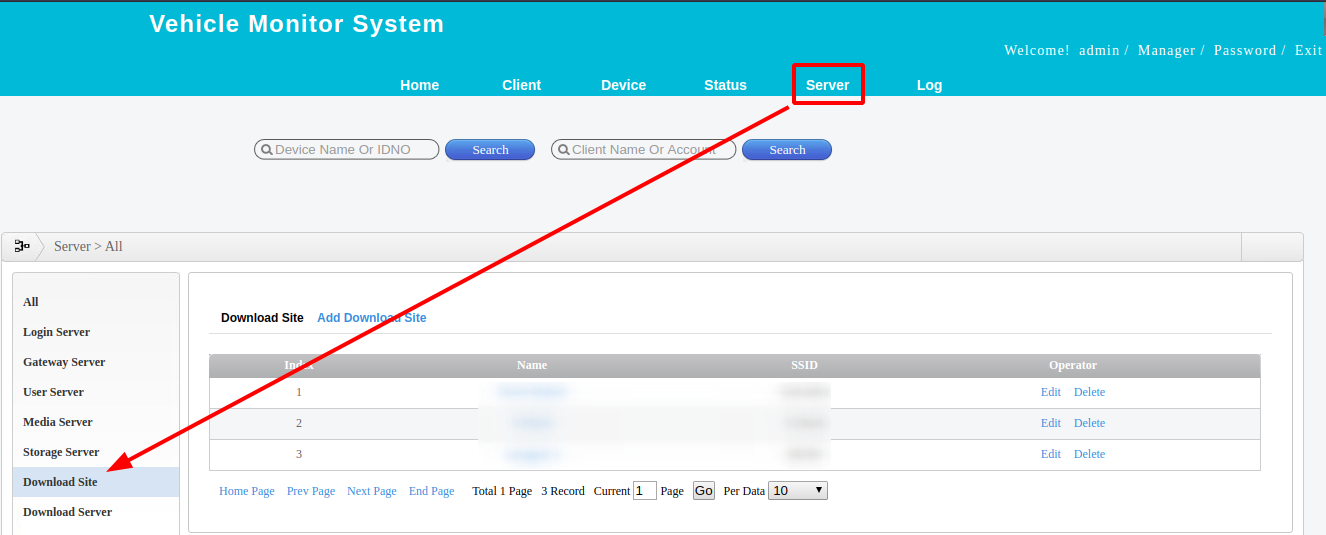Image resolution: width=1326 pixels, height=535 pixels.
Task: Delete the third download site row
Action: [1089, 454]
